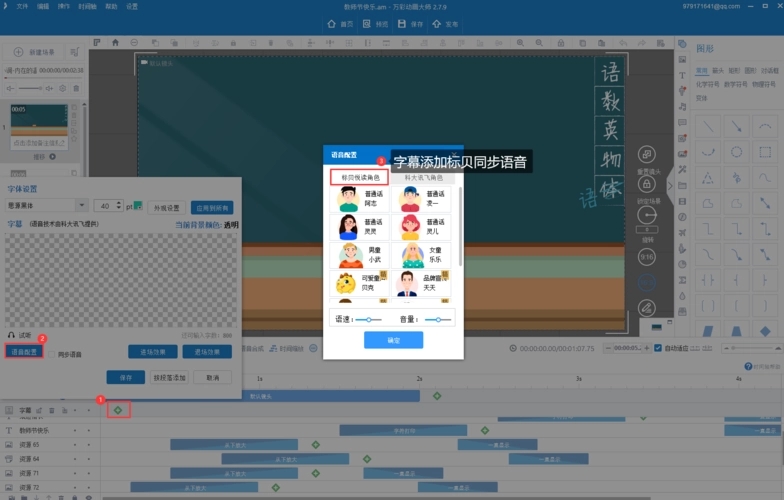Click the font size stepper arrows
The image size is (784, 500).
pyautogui.click(x=118, y=206)
